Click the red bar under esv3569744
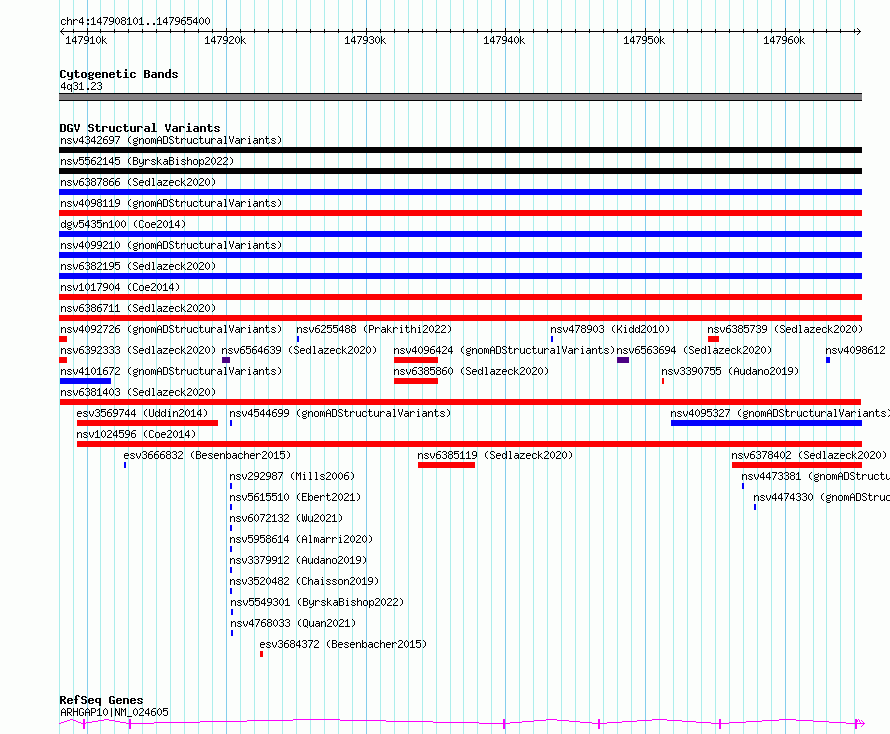The image size is (890, 734). click(147, 423)
